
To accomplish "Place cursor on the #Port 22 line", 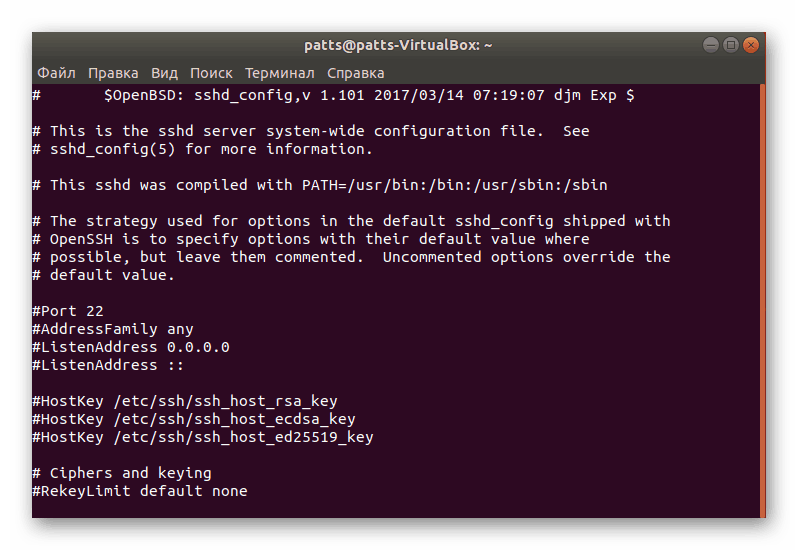I will pyautogui.click(x=68, y=311).
